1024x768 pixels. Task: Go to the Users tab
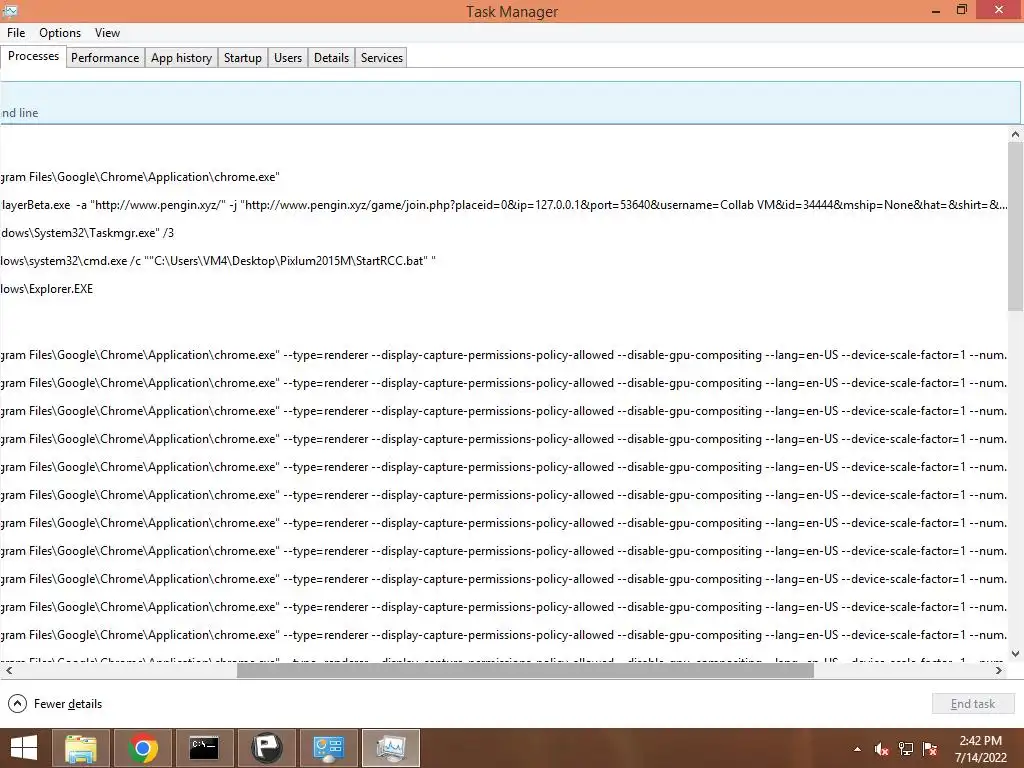288,57
